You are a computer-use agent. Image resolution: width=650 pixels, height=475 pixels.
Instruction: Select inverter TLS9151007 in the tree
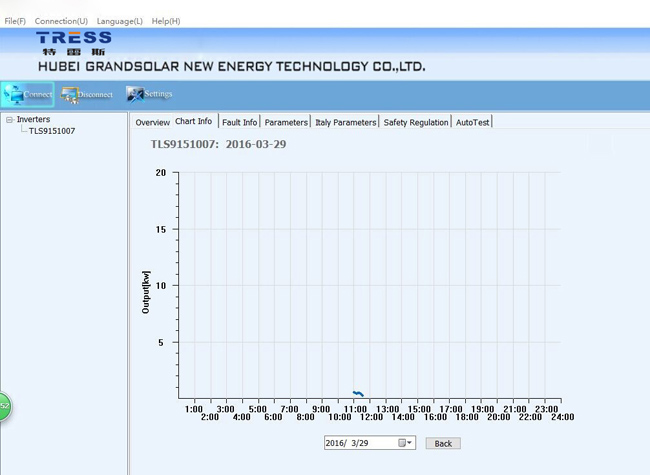coord(52,131)
